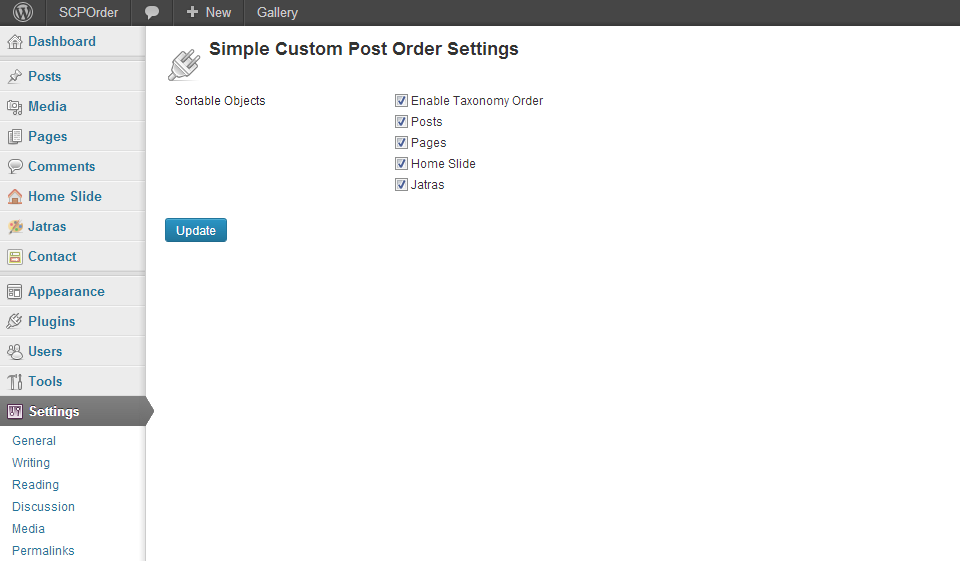Open the SCPOrder site menu
The width and height of the screenshot is (960, 561).
88,13
